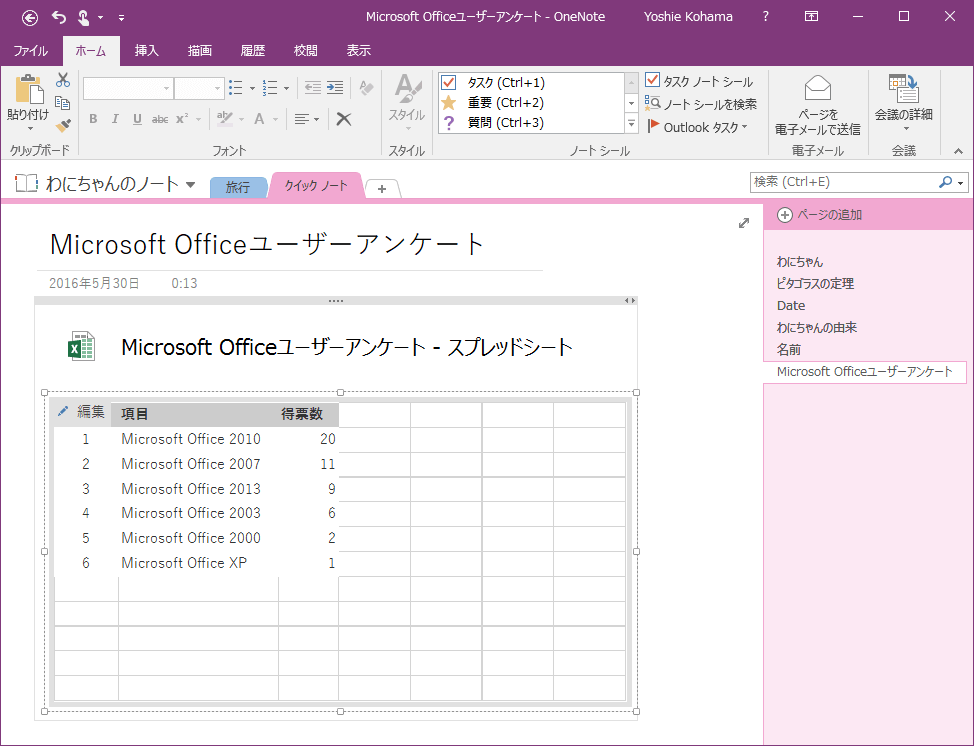Click the text highlight color icon

[224, 119]
